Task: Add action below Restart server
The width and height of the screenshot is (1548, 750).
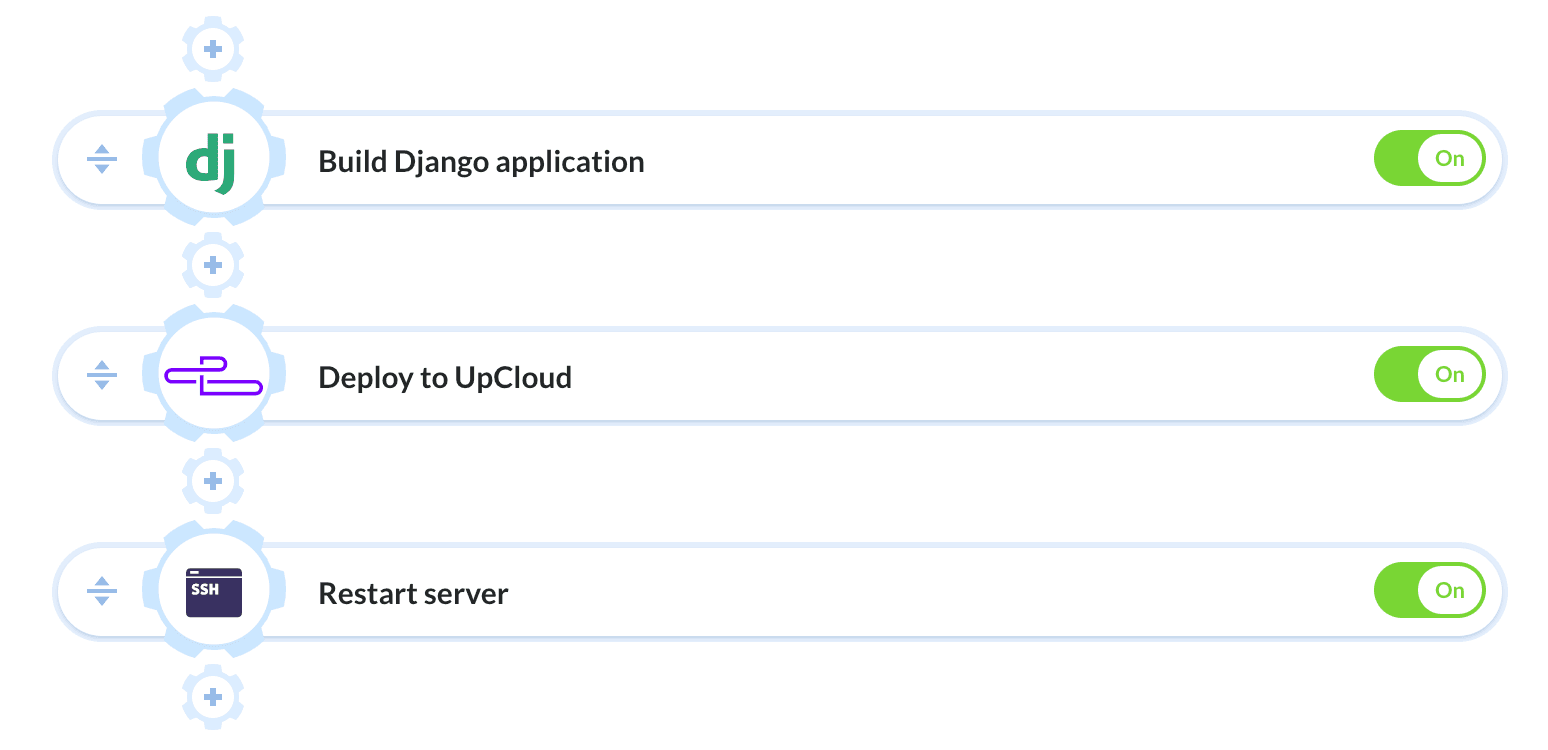Action: [212, 696]
